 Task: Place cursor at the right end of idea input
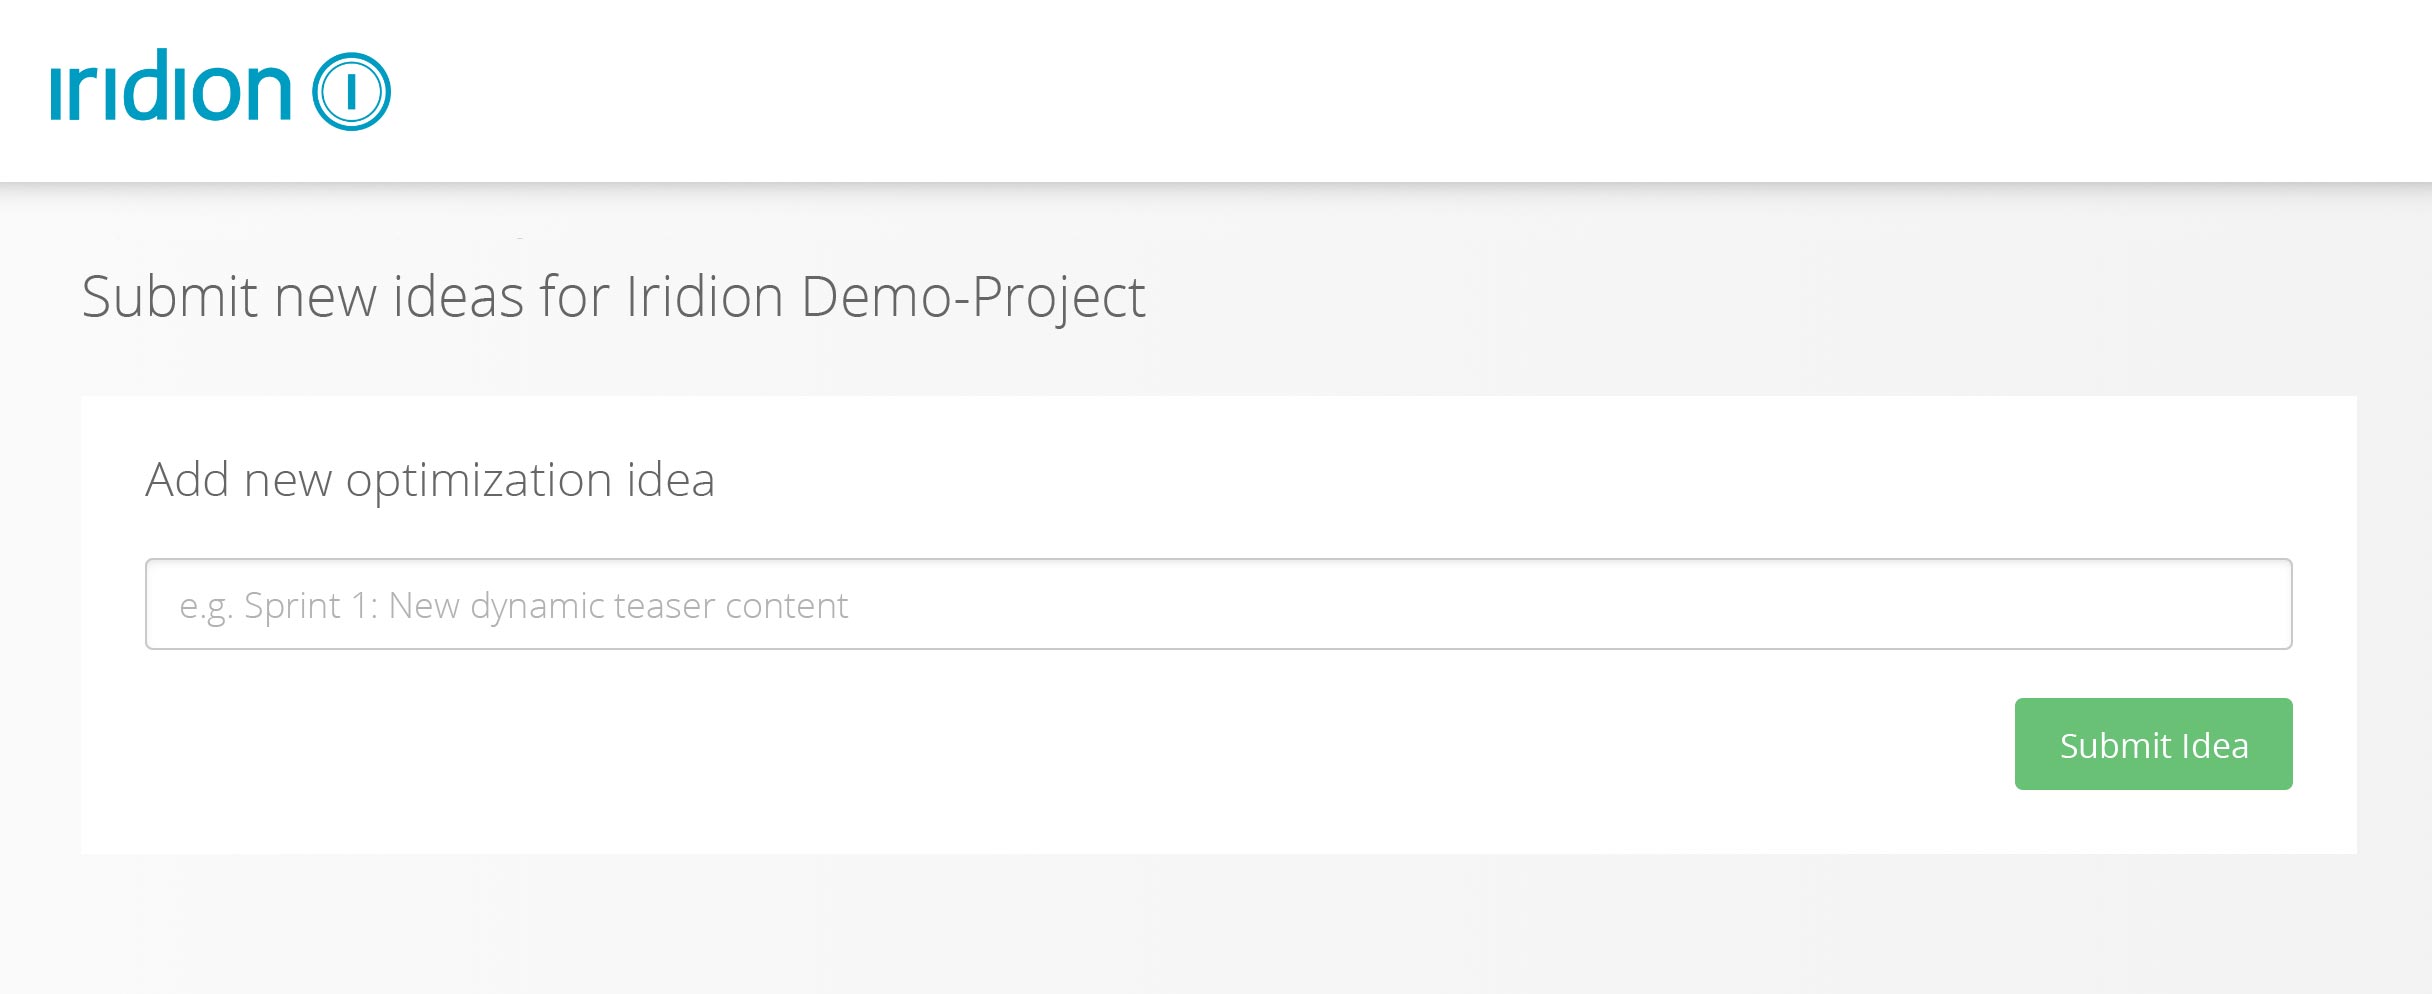pos(2270,604)
